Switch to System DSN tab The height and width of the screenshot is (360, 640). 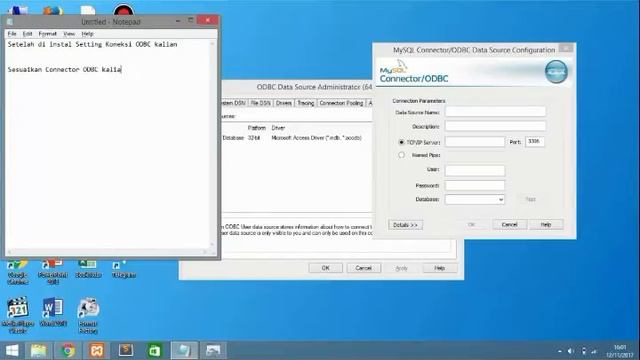click(x=234, y=103)
